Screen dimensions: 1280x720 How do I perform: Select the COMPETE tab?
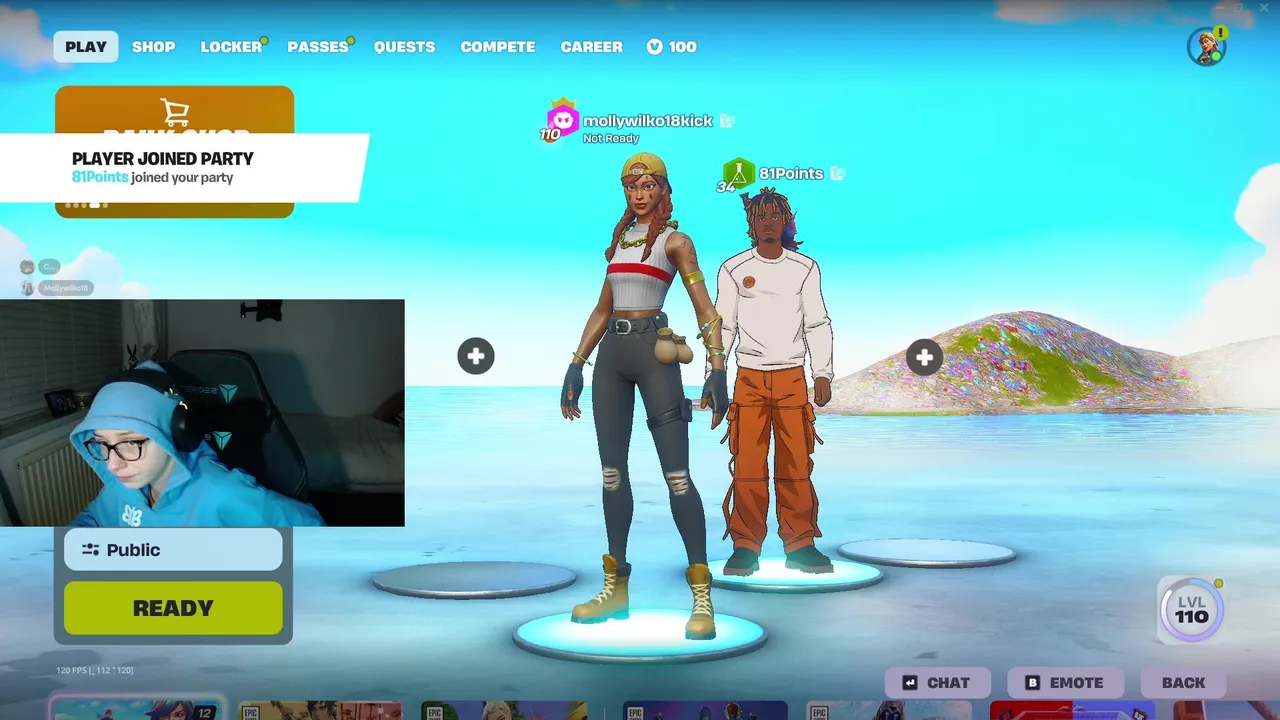[x=497, y=47]
